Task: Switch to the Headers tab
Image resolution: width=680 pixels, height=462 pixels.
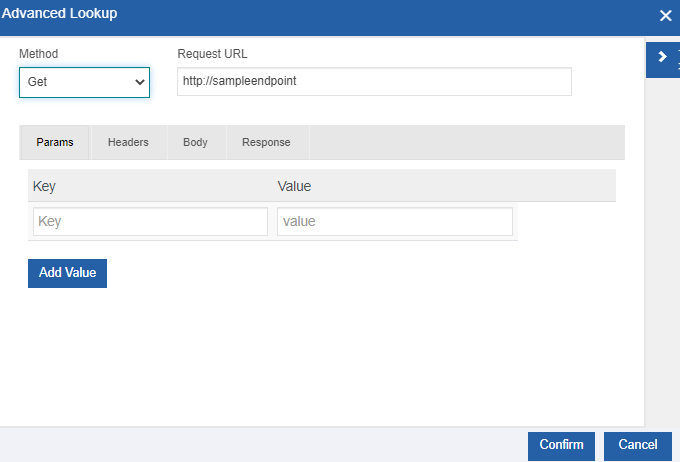Action: [x=128, y=142]
